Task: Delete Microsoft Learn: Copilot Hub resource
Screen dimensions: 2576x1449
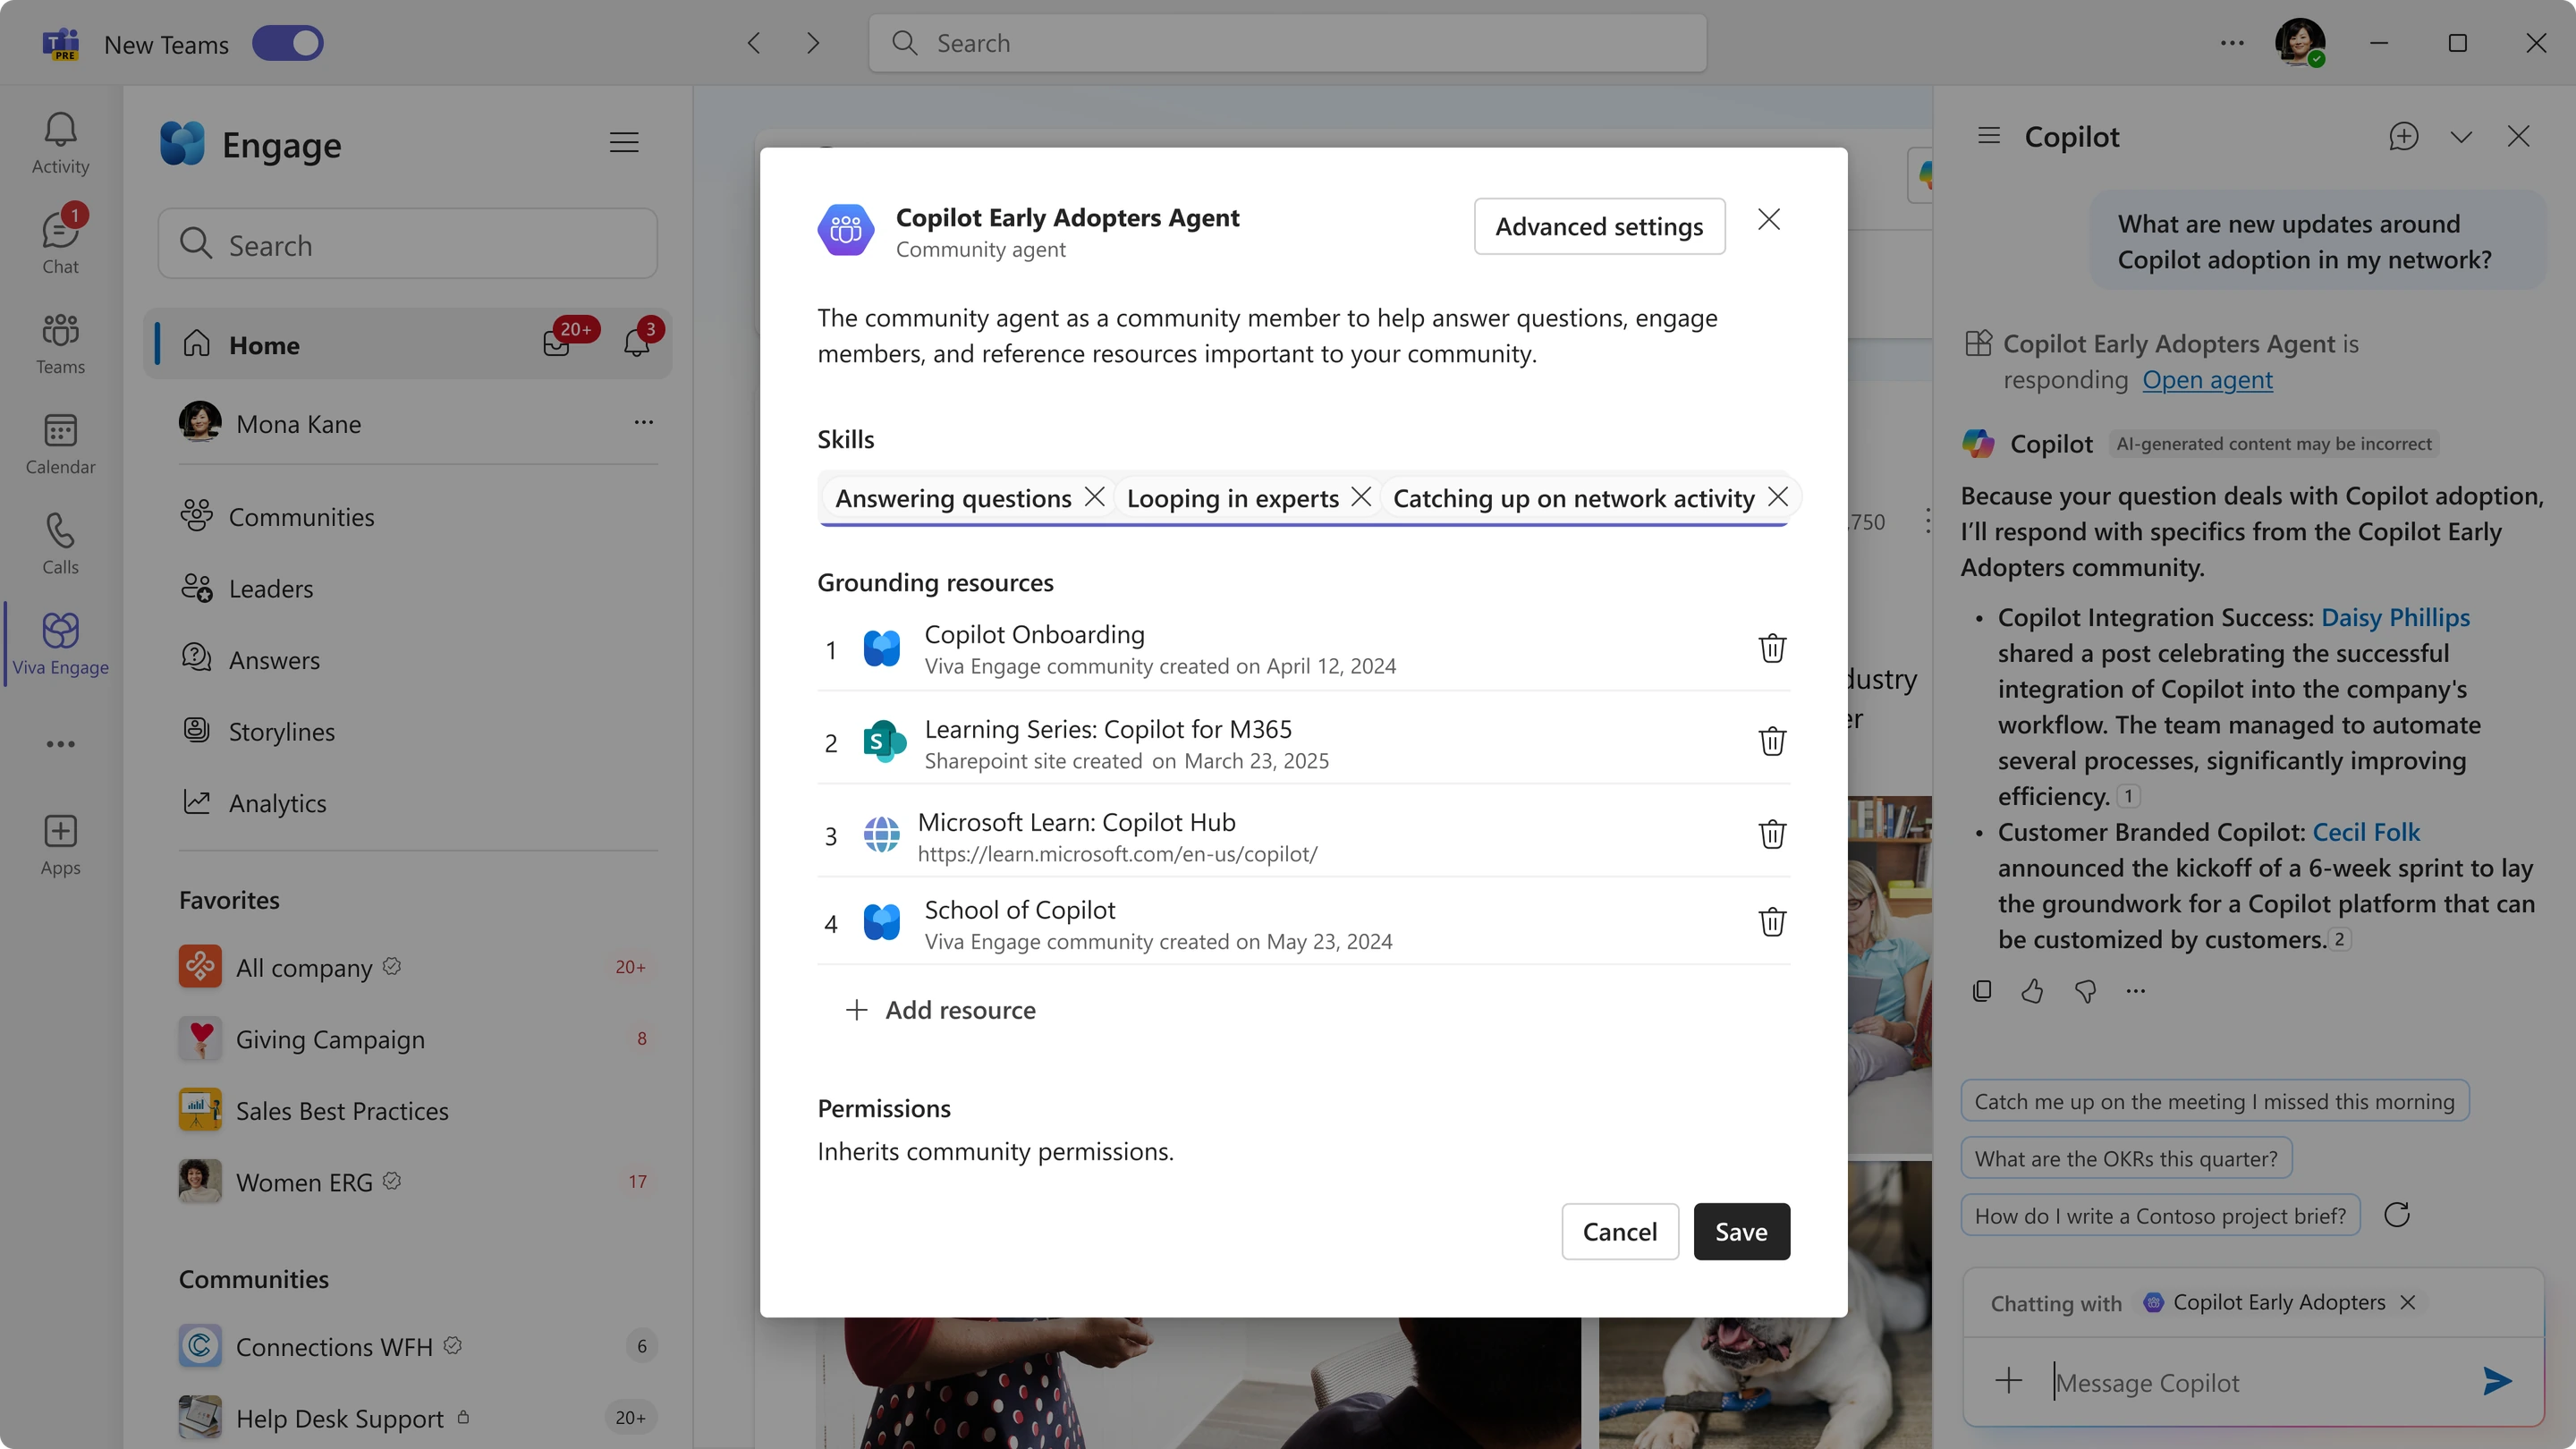Action: point(1772,834)
